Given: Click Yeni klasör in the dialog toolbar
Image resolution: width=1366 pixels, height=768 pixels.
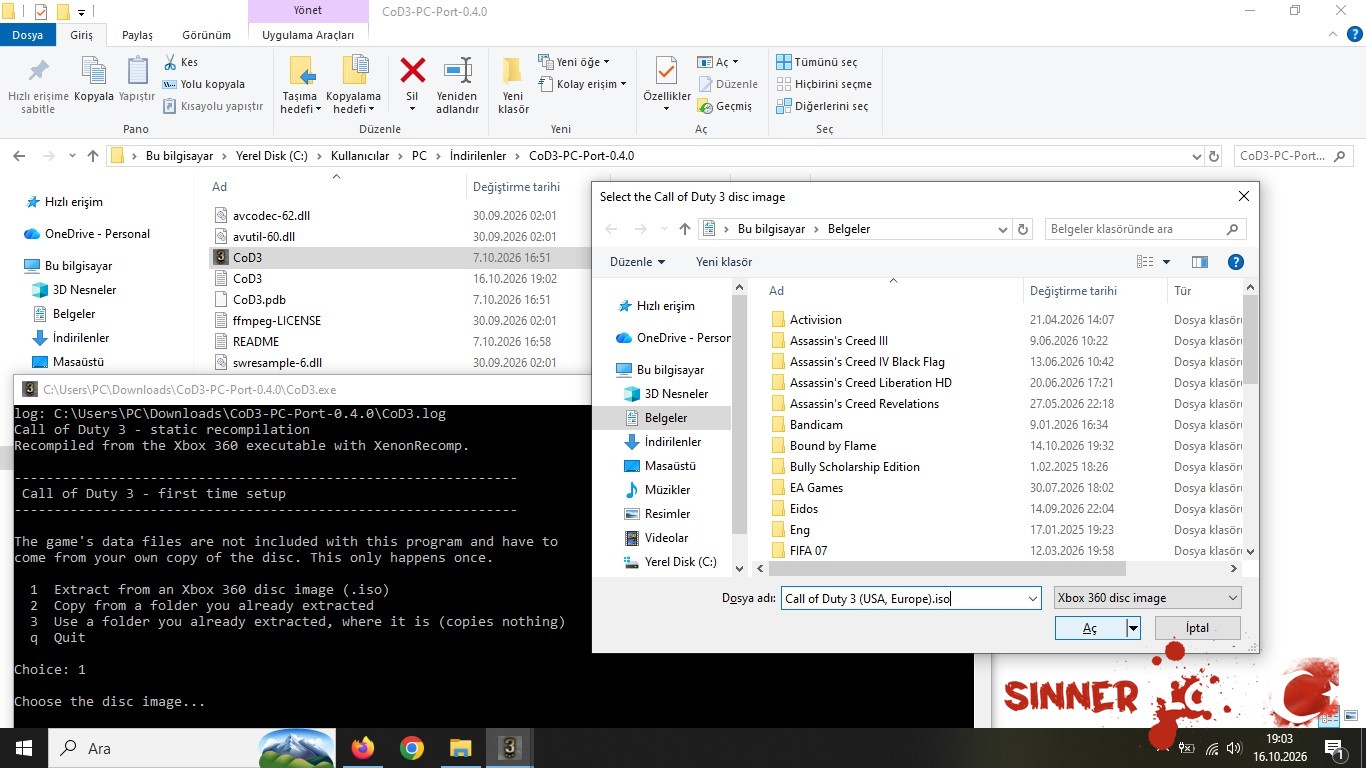Looking at the screenshot, I should click(x=724, y=262).
